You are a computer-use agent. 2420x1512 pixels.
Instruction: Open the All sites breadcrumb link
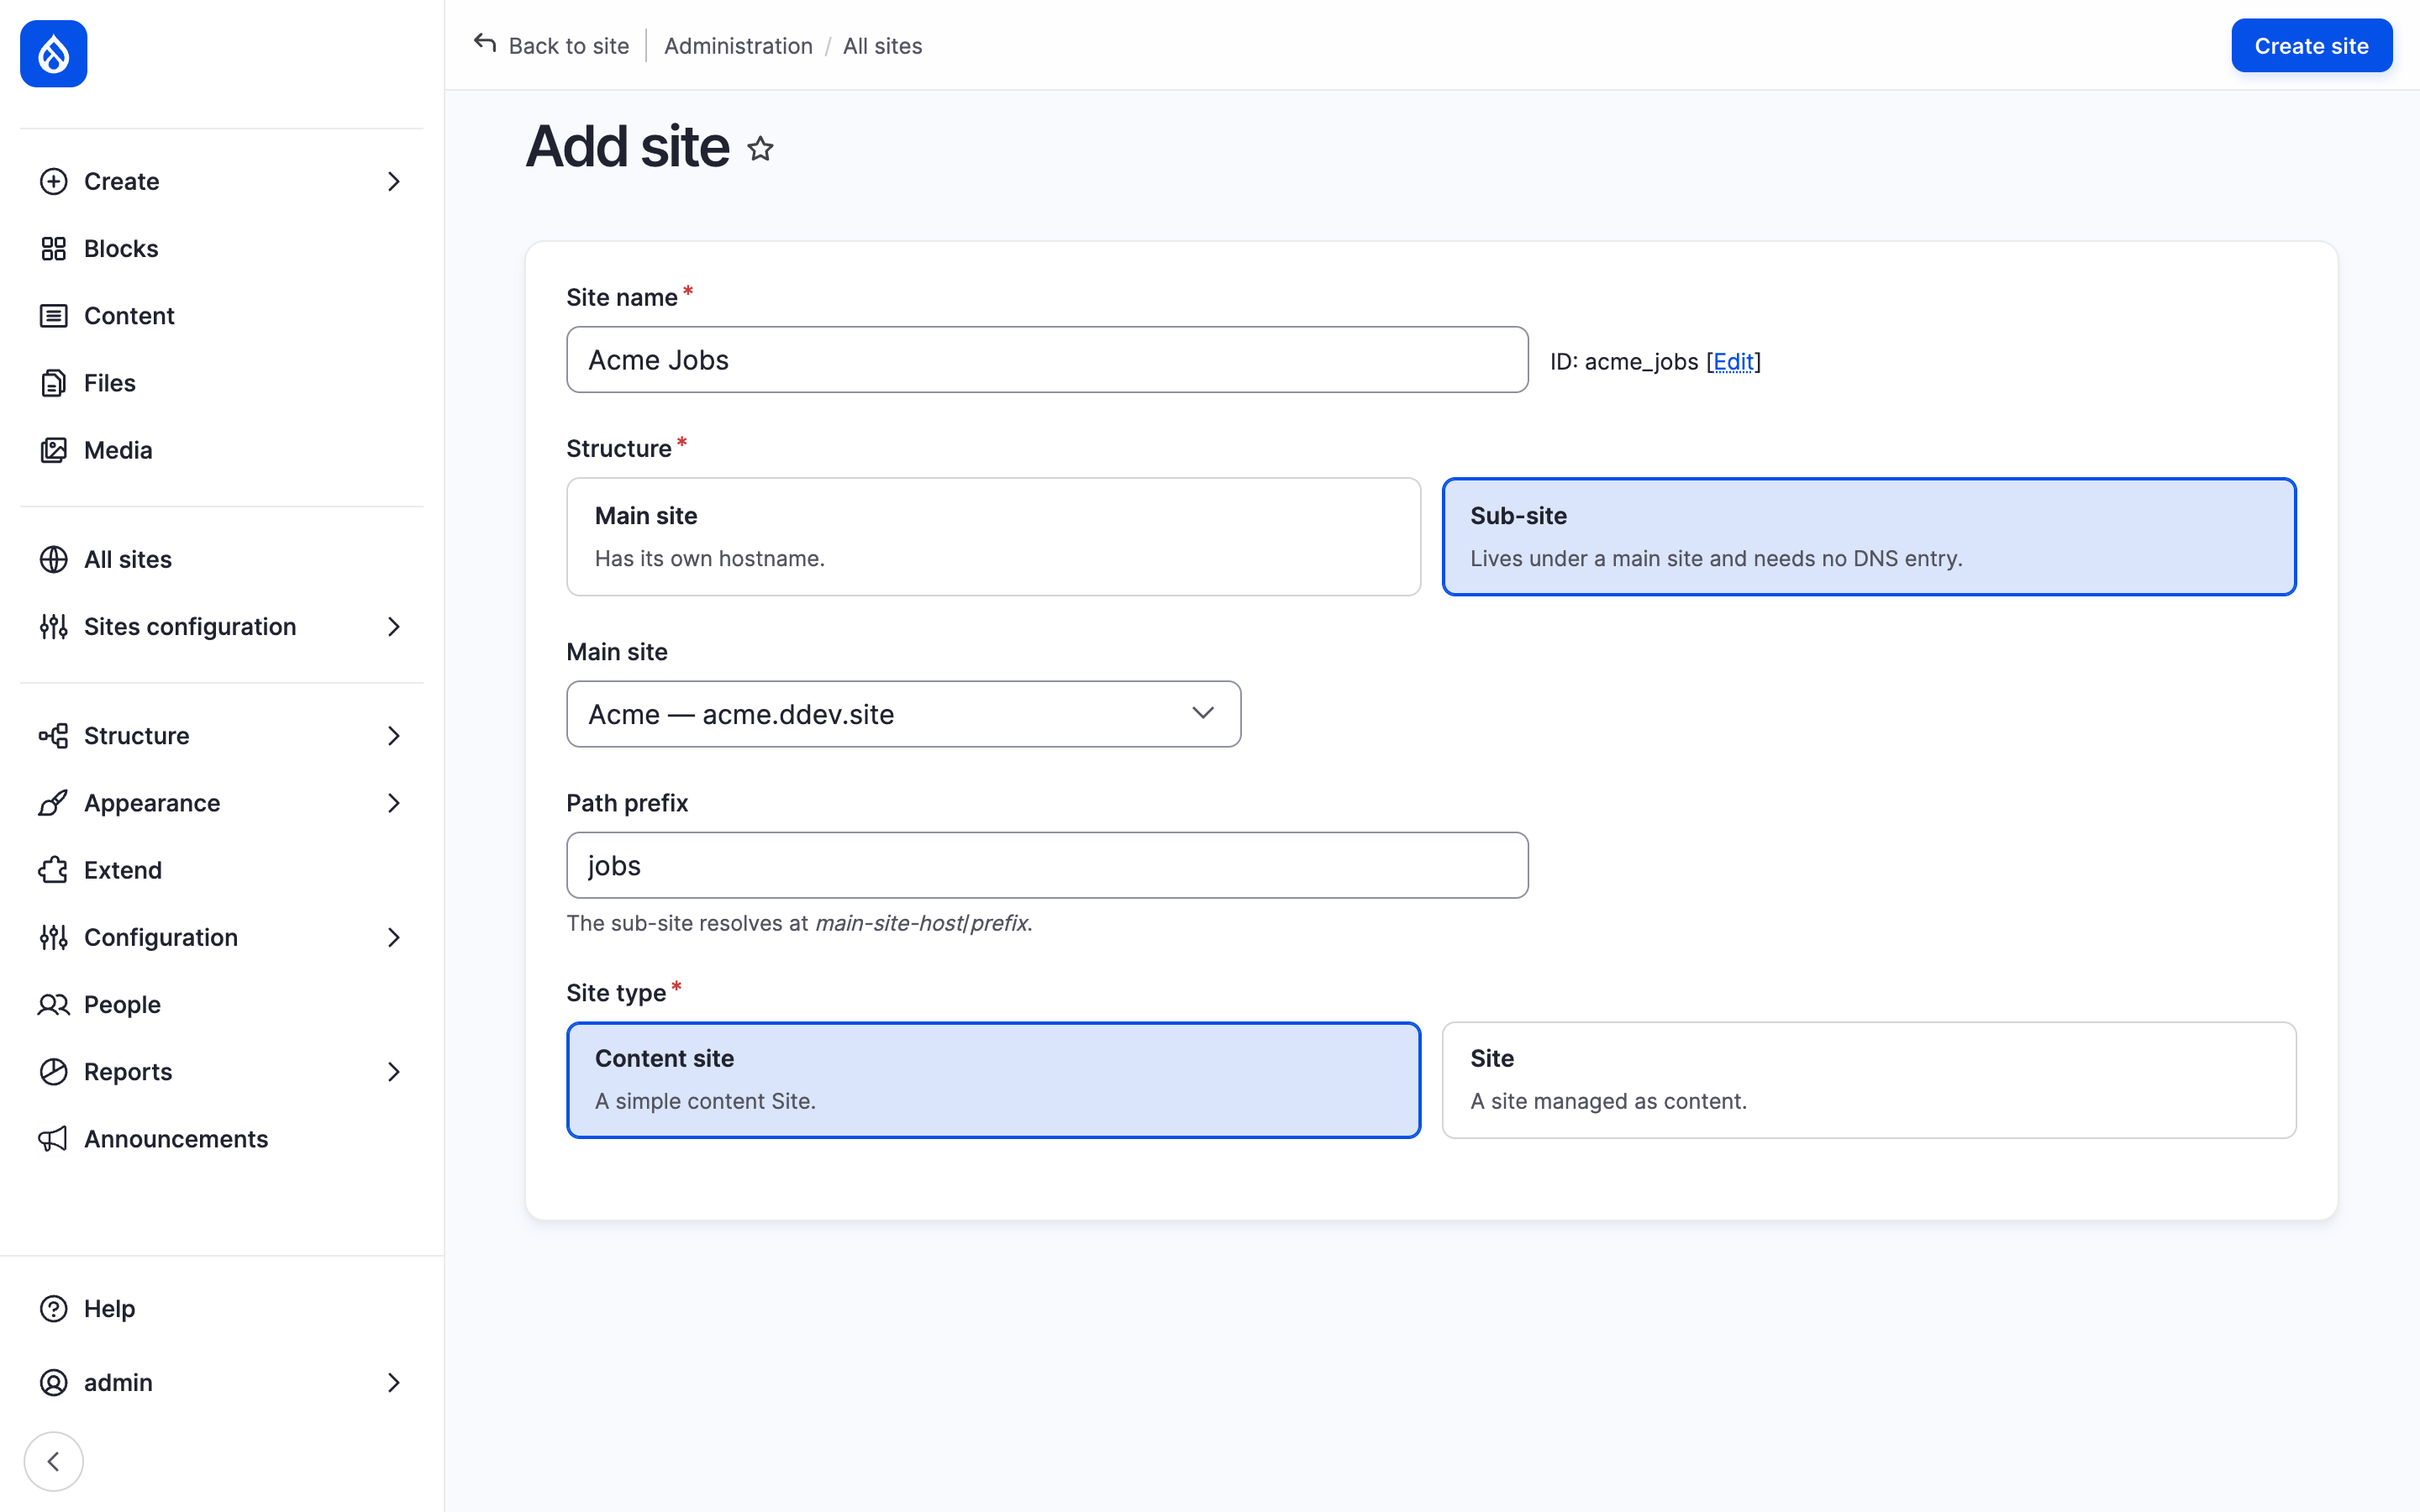[882, 46]
